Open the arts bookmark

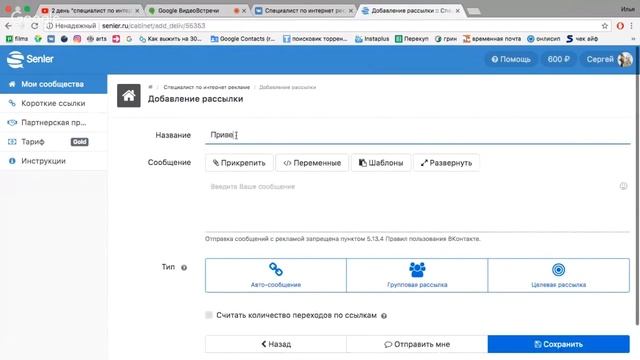coord(96,39)
